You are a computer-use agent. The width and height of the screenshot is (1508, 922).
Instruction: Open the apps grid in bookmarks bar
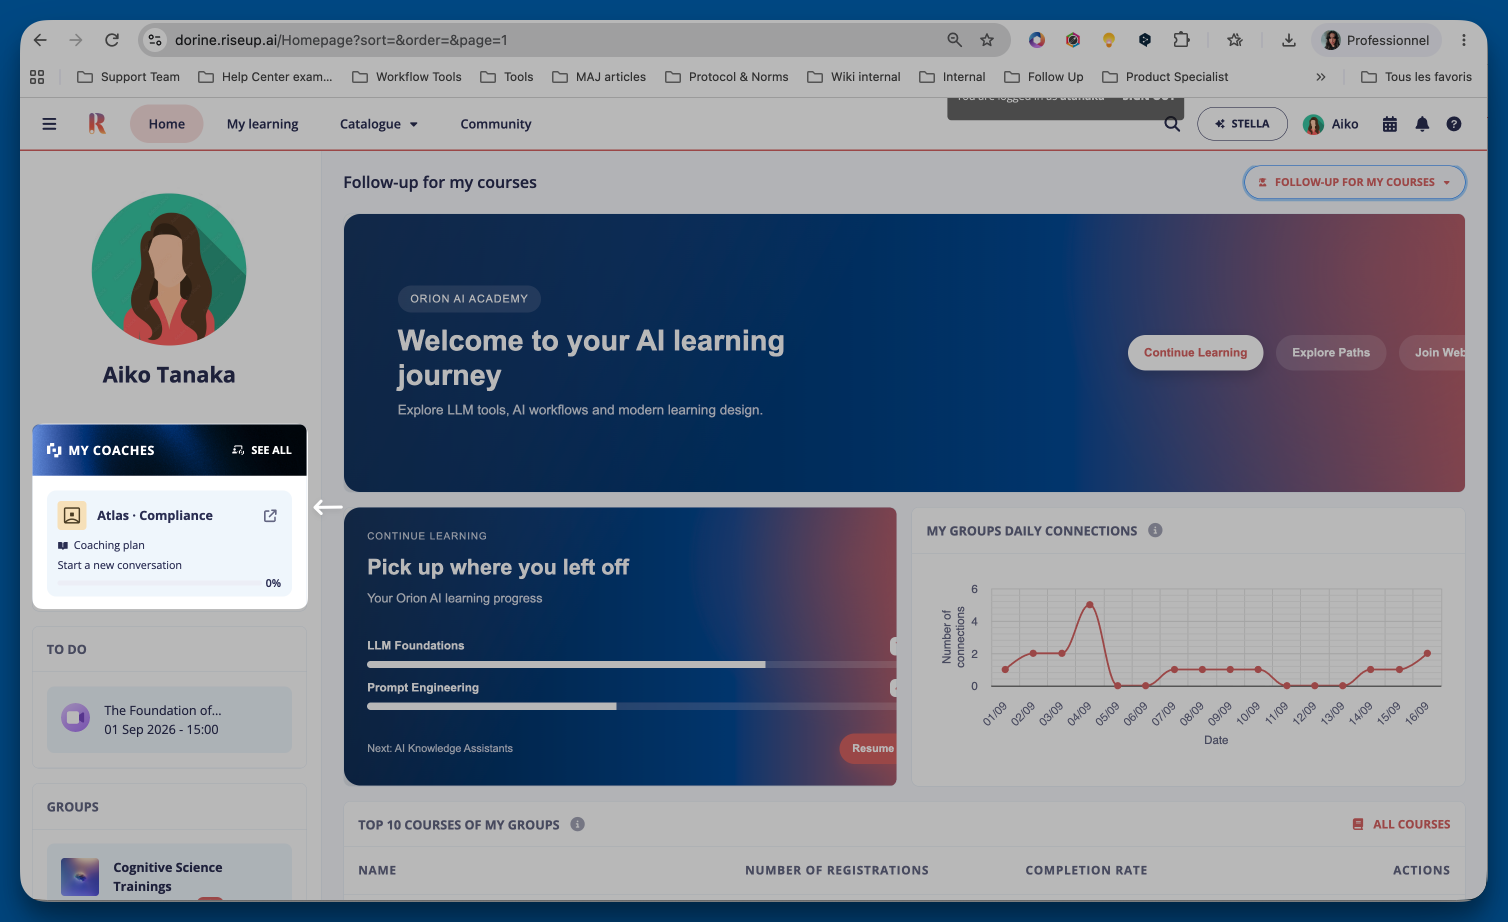(37, 77)
